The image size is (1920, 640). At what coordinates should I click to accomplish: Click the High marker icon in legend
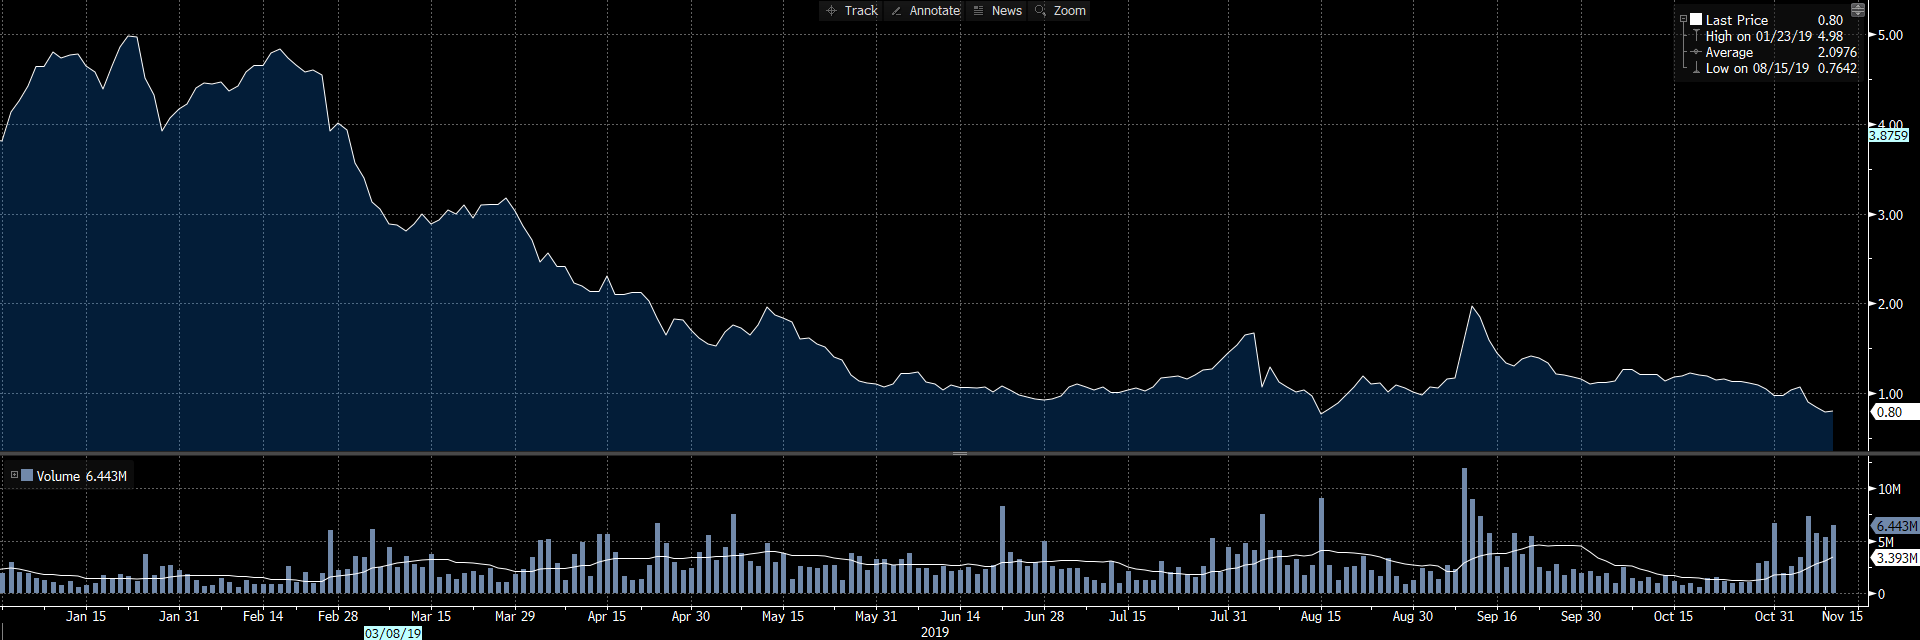click(1696, 36)
